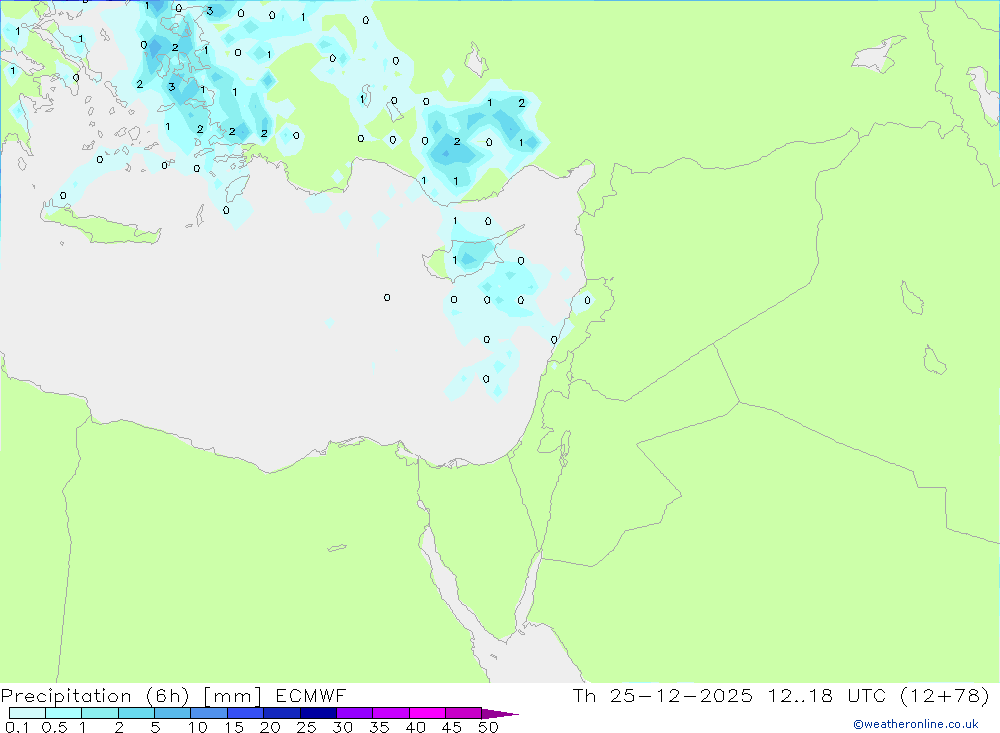Click the above-50 arrow tip of the legend
The image size is (1000, 733).
pyautogui.click(x=500, y=714)
